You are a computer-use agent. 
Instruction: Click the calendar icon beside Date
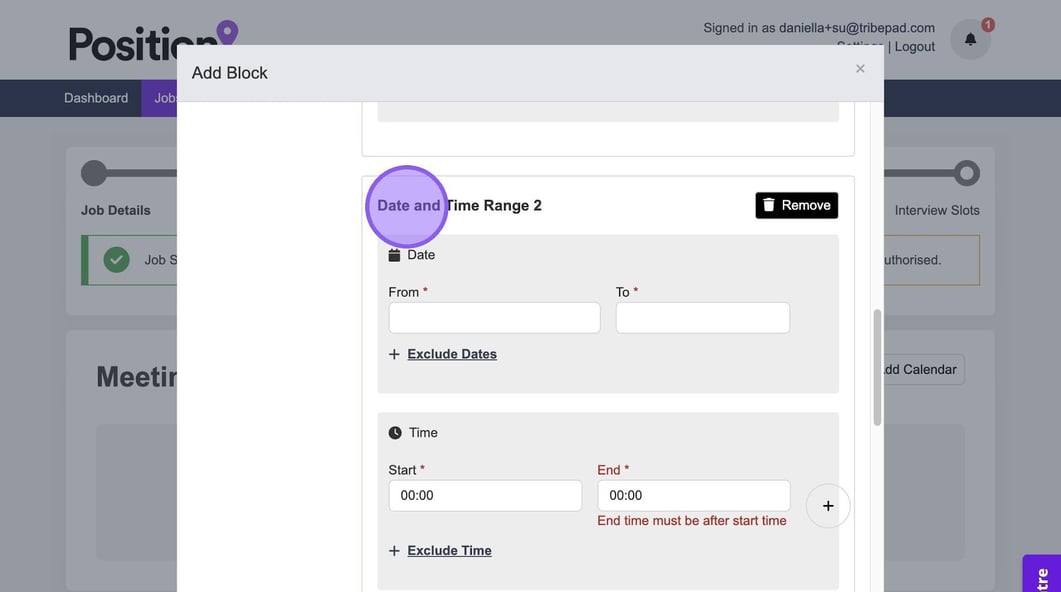[394, 255]
